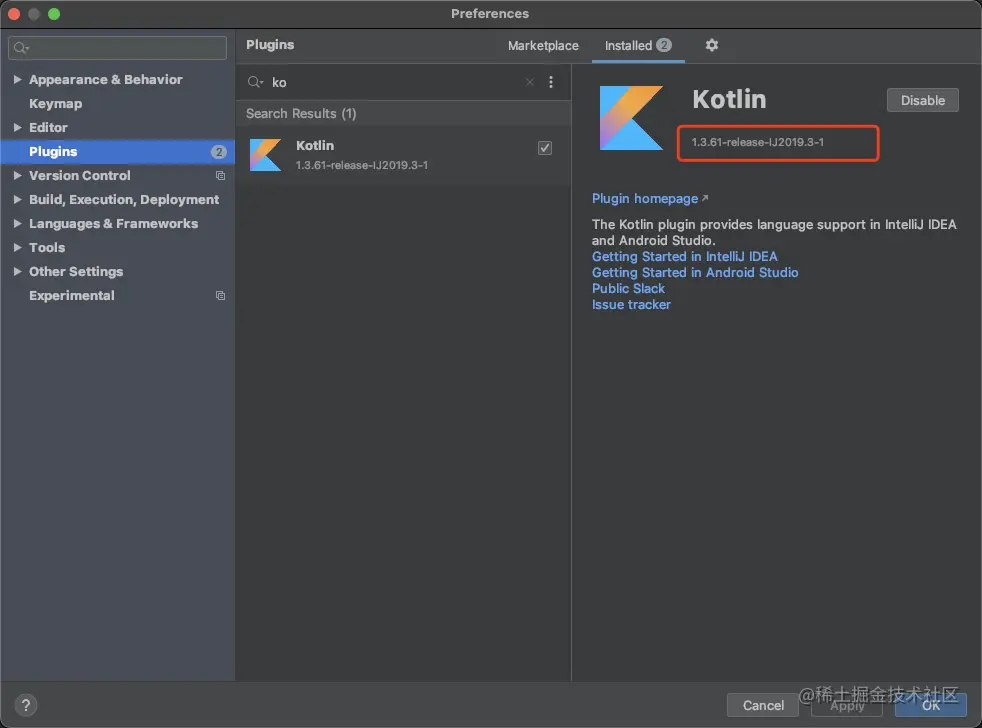
Task: Confirm preferences with the OK button
Action: click(x=931, y=705)
